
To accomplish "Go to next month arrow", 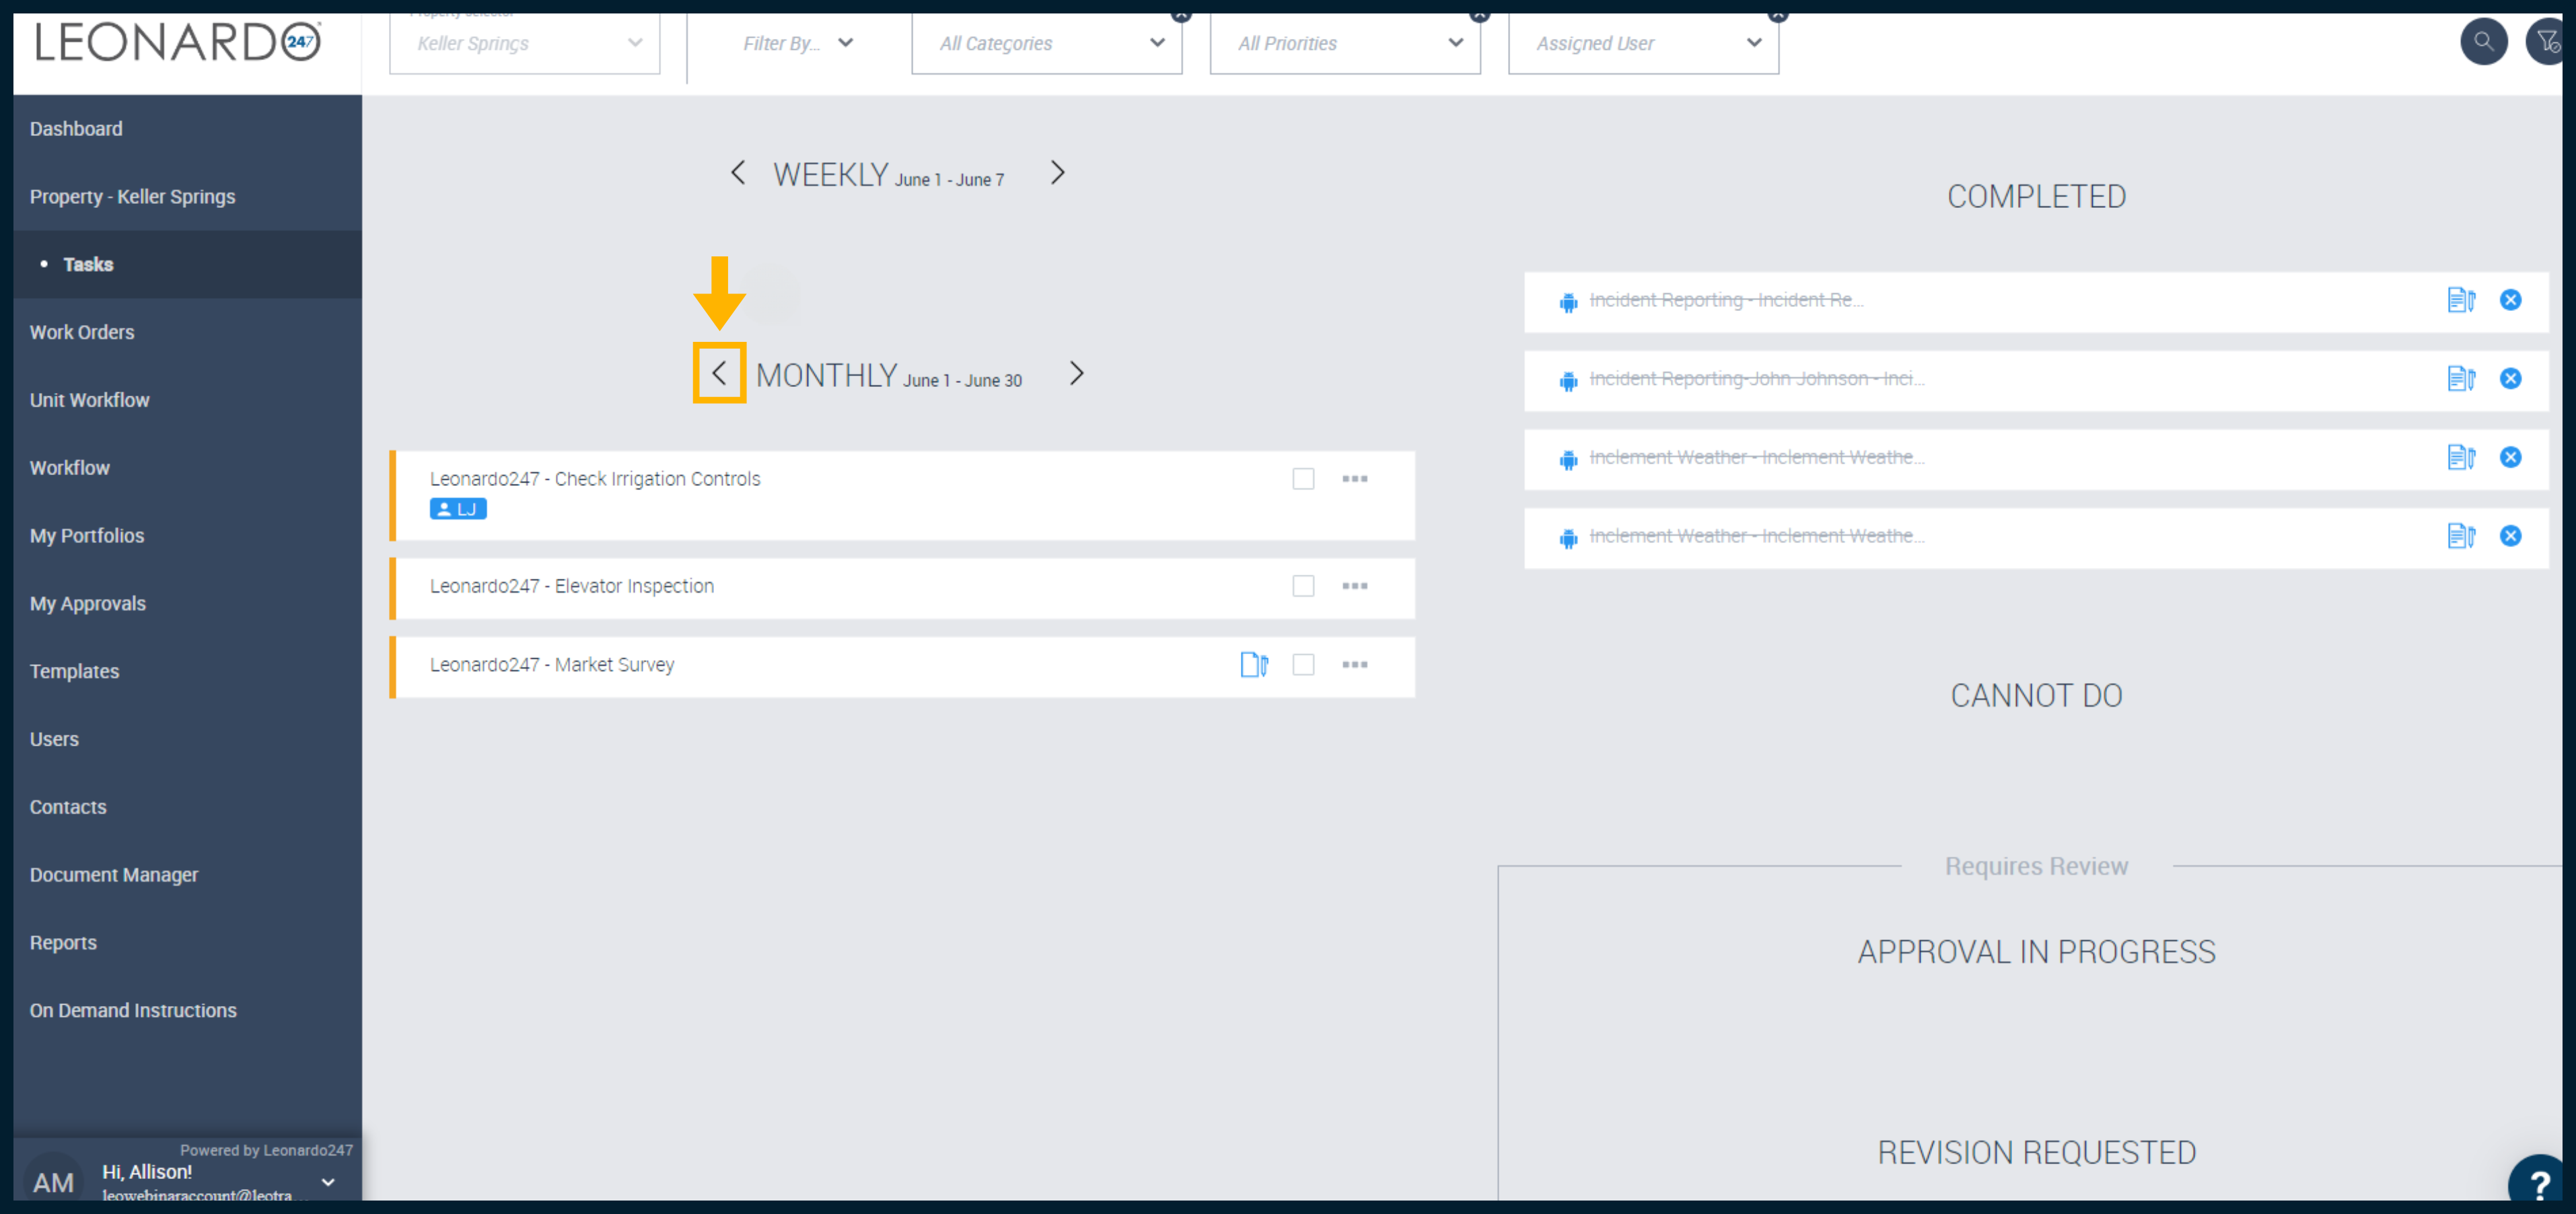I will (1076, 373).
